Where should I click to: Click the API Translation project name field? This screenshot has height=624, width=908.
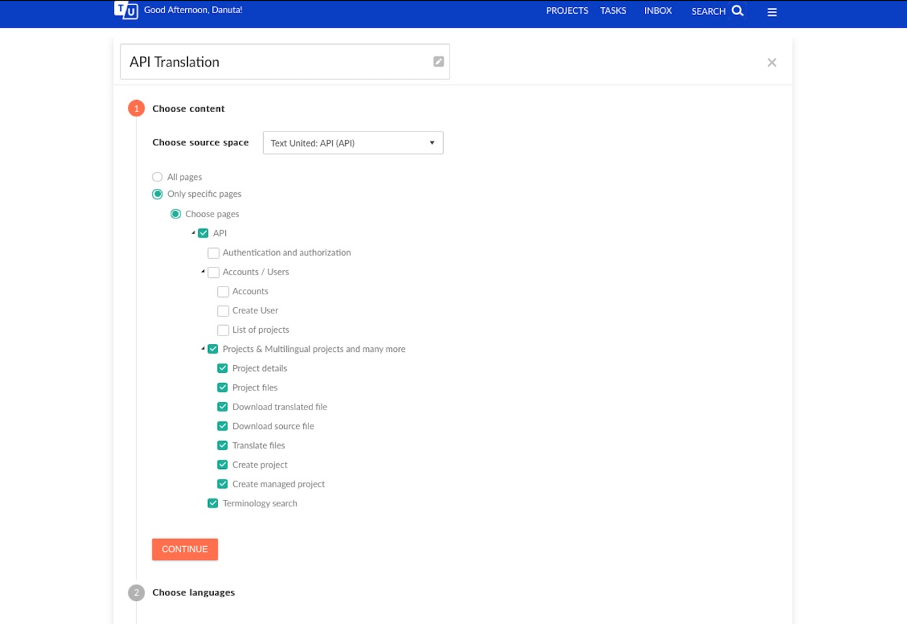285,62
